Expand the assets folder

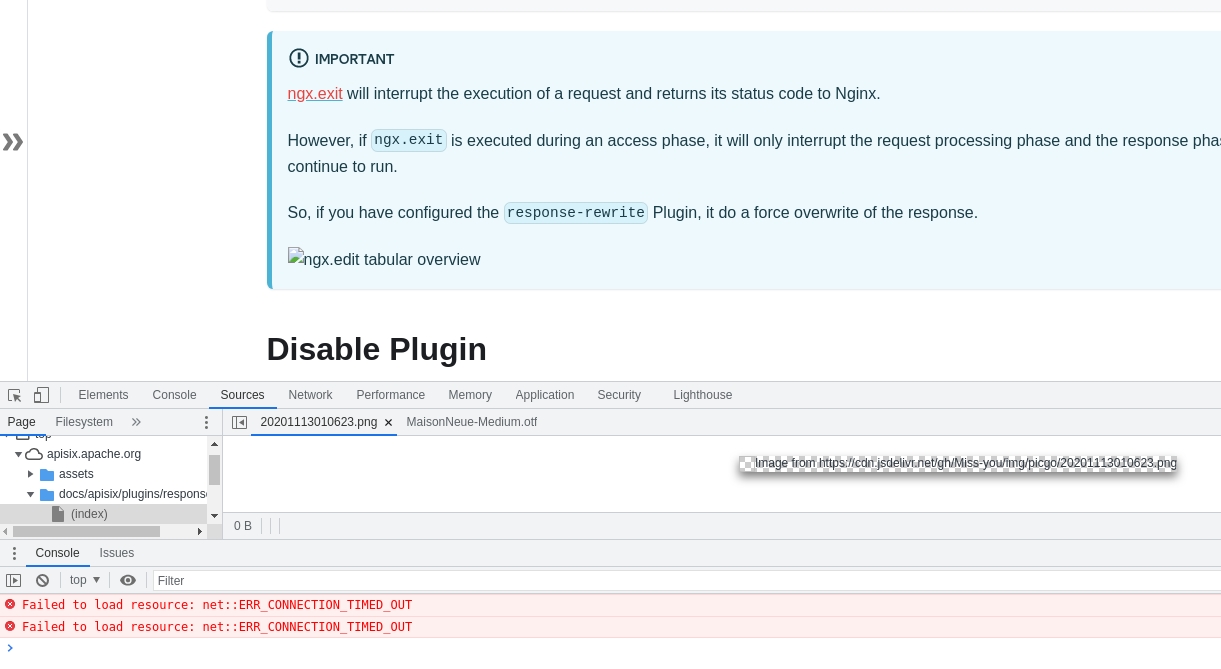31,474
